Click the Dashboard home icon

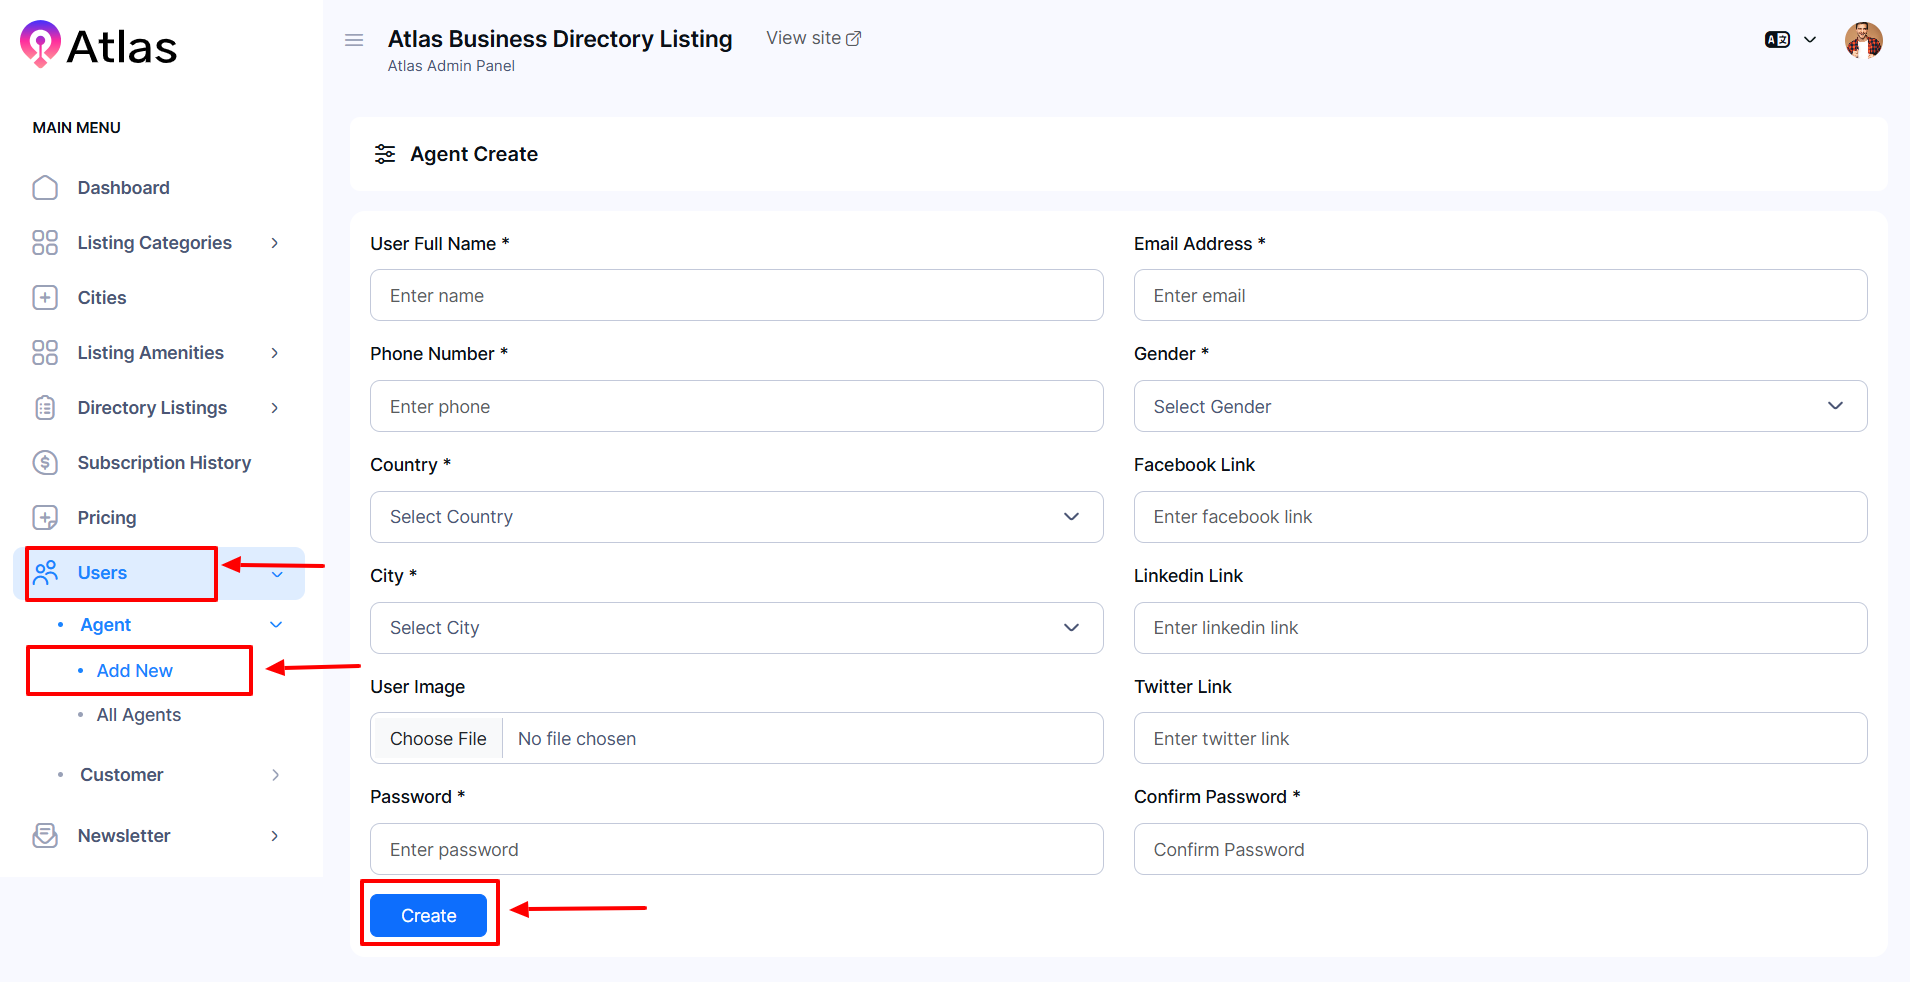click(45, 188)
